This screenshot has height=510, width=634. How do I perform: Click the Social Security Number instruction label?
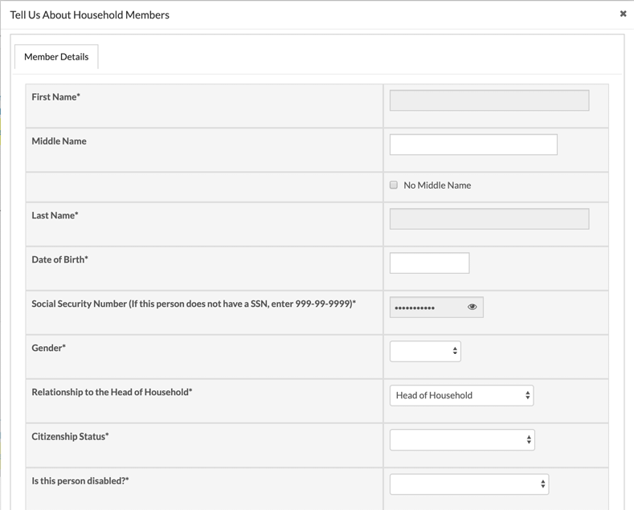pos(194,304)
